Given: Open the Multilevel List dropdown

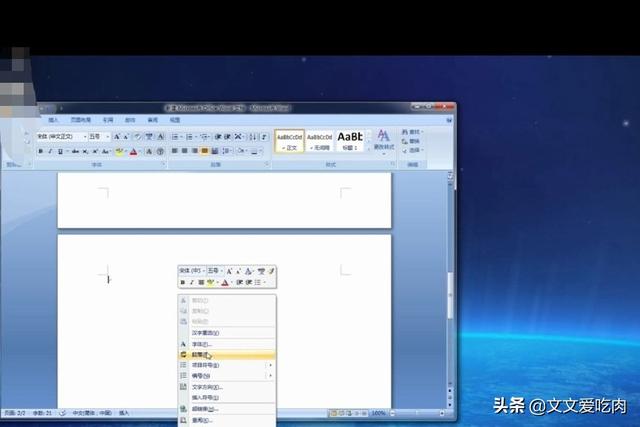Looking at the screenshot, I should (205, 137).
